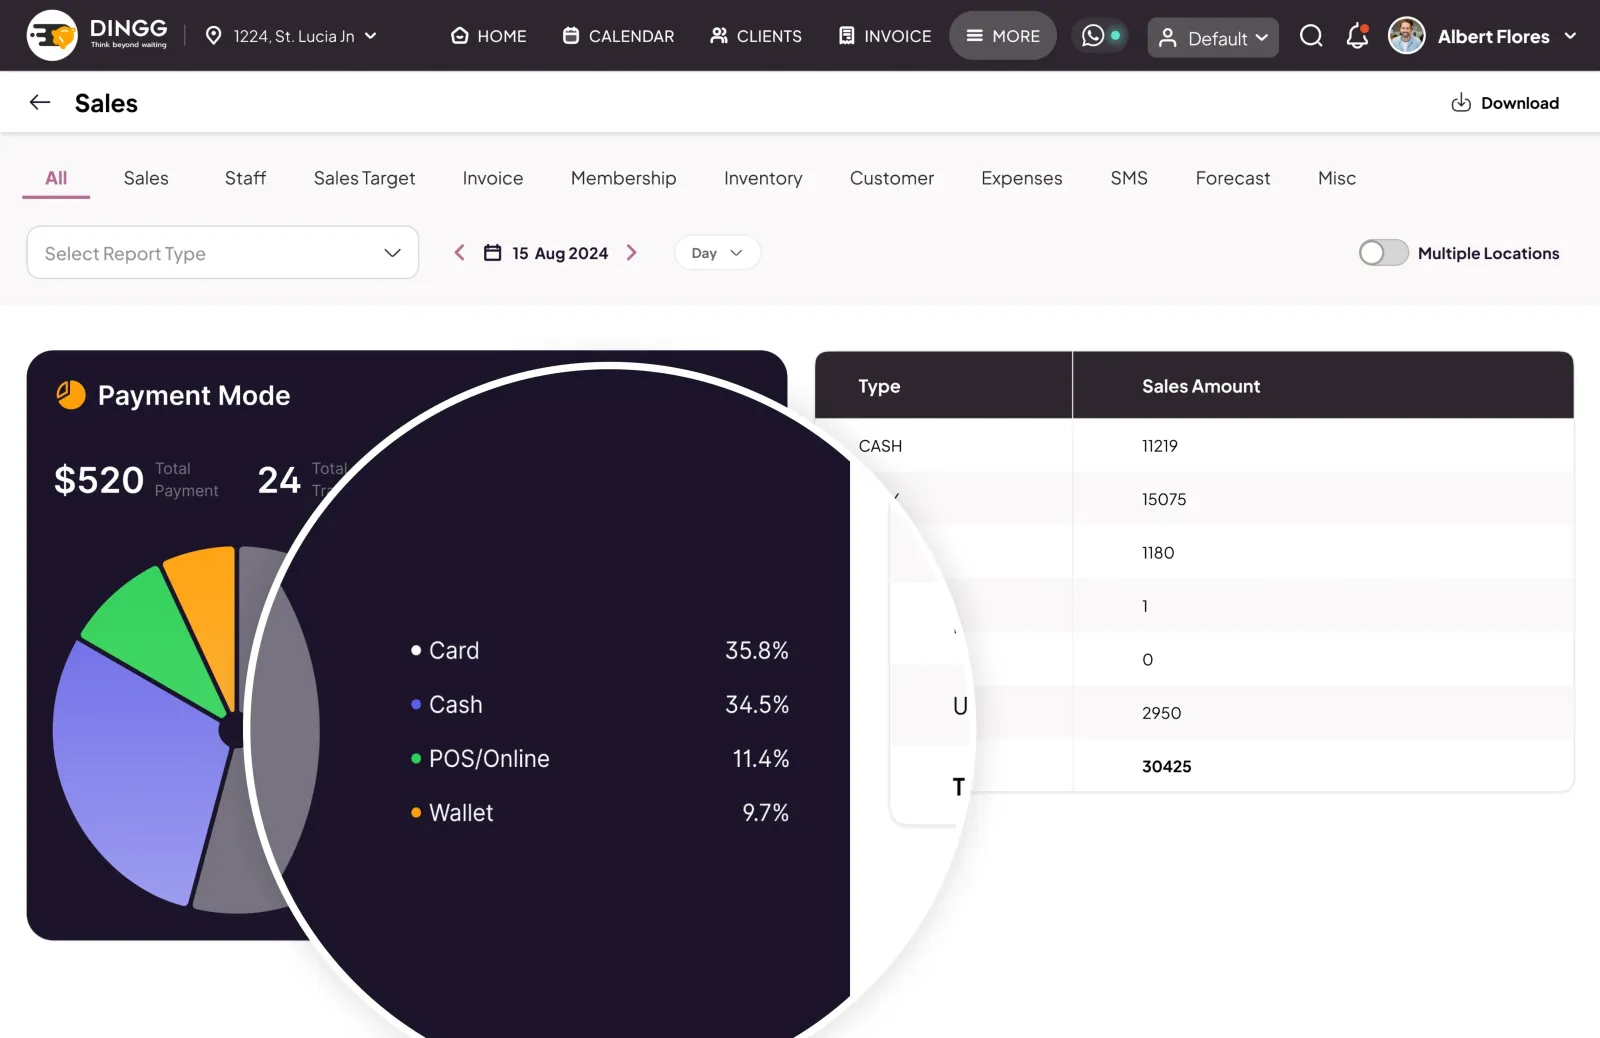Go to previous date with left chevron
The height and width of the screenshot is (1038, 1600).
(x=459, y=253)
